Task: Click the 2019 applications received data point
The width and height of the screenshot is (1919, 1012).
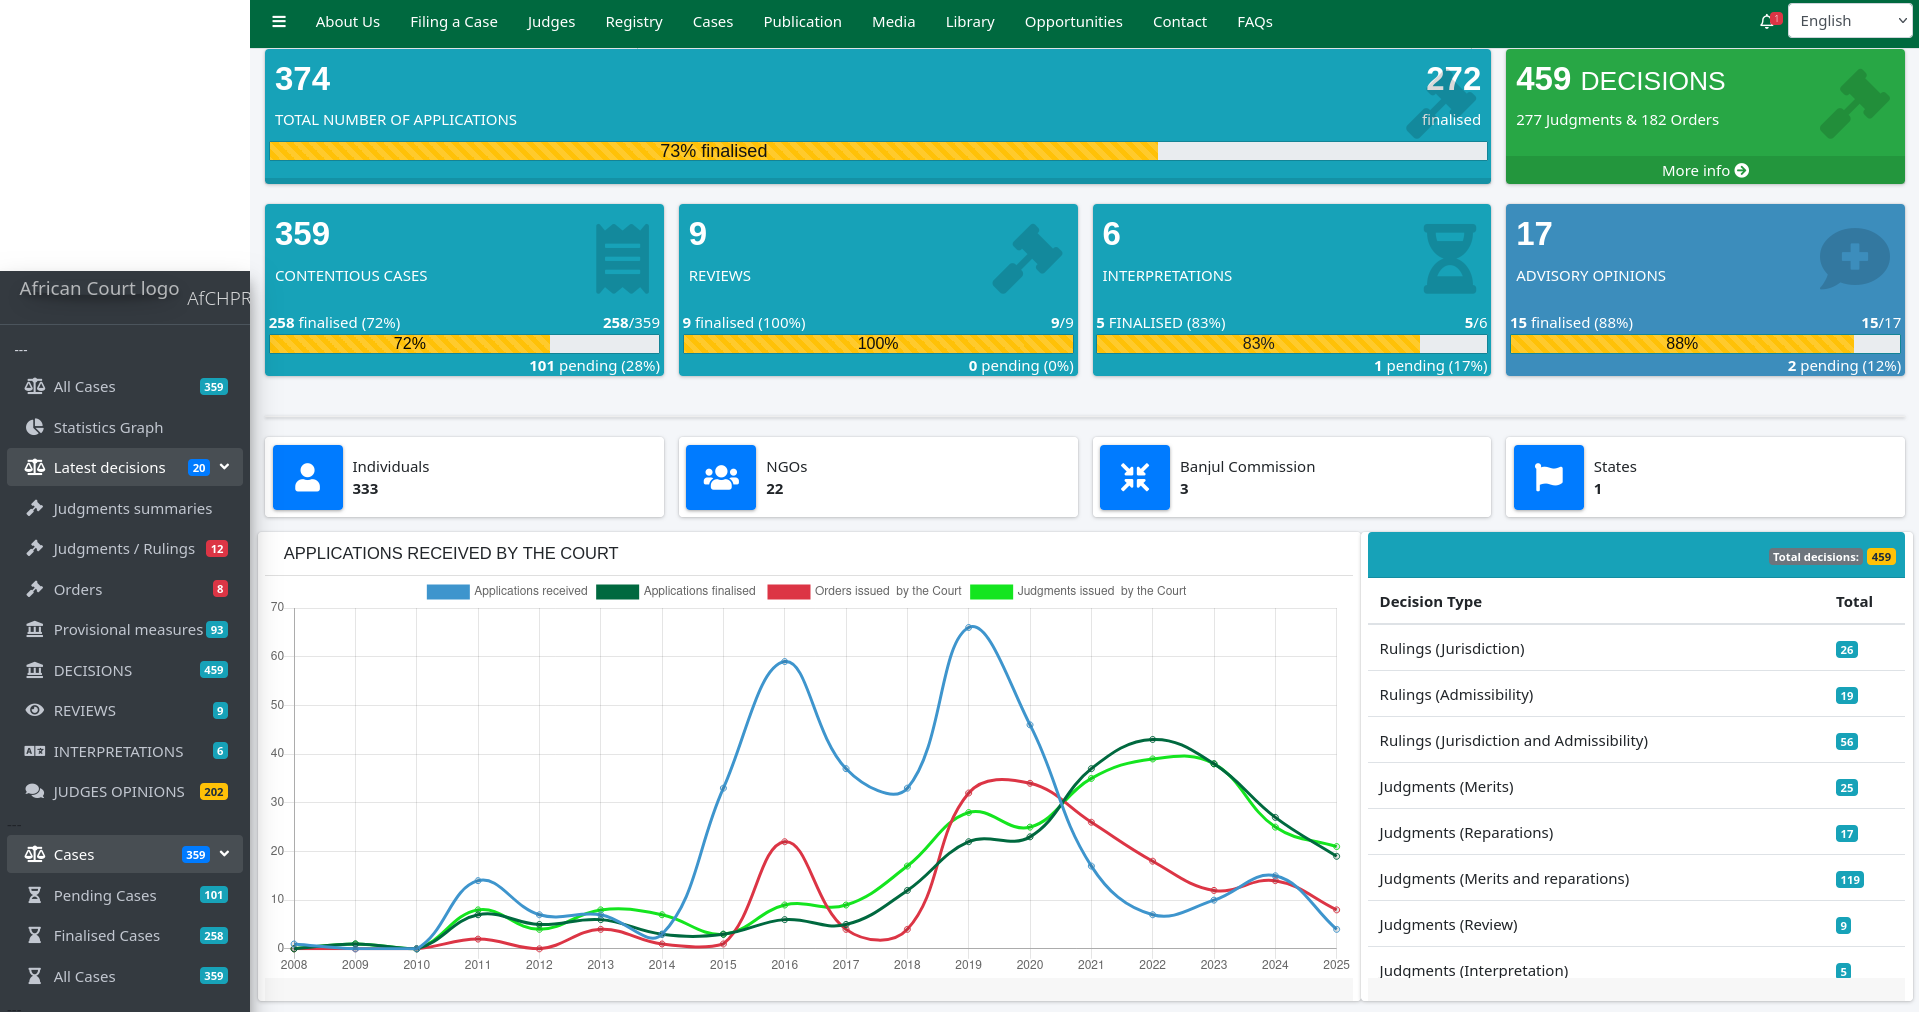Action: [x=968, y=628]
